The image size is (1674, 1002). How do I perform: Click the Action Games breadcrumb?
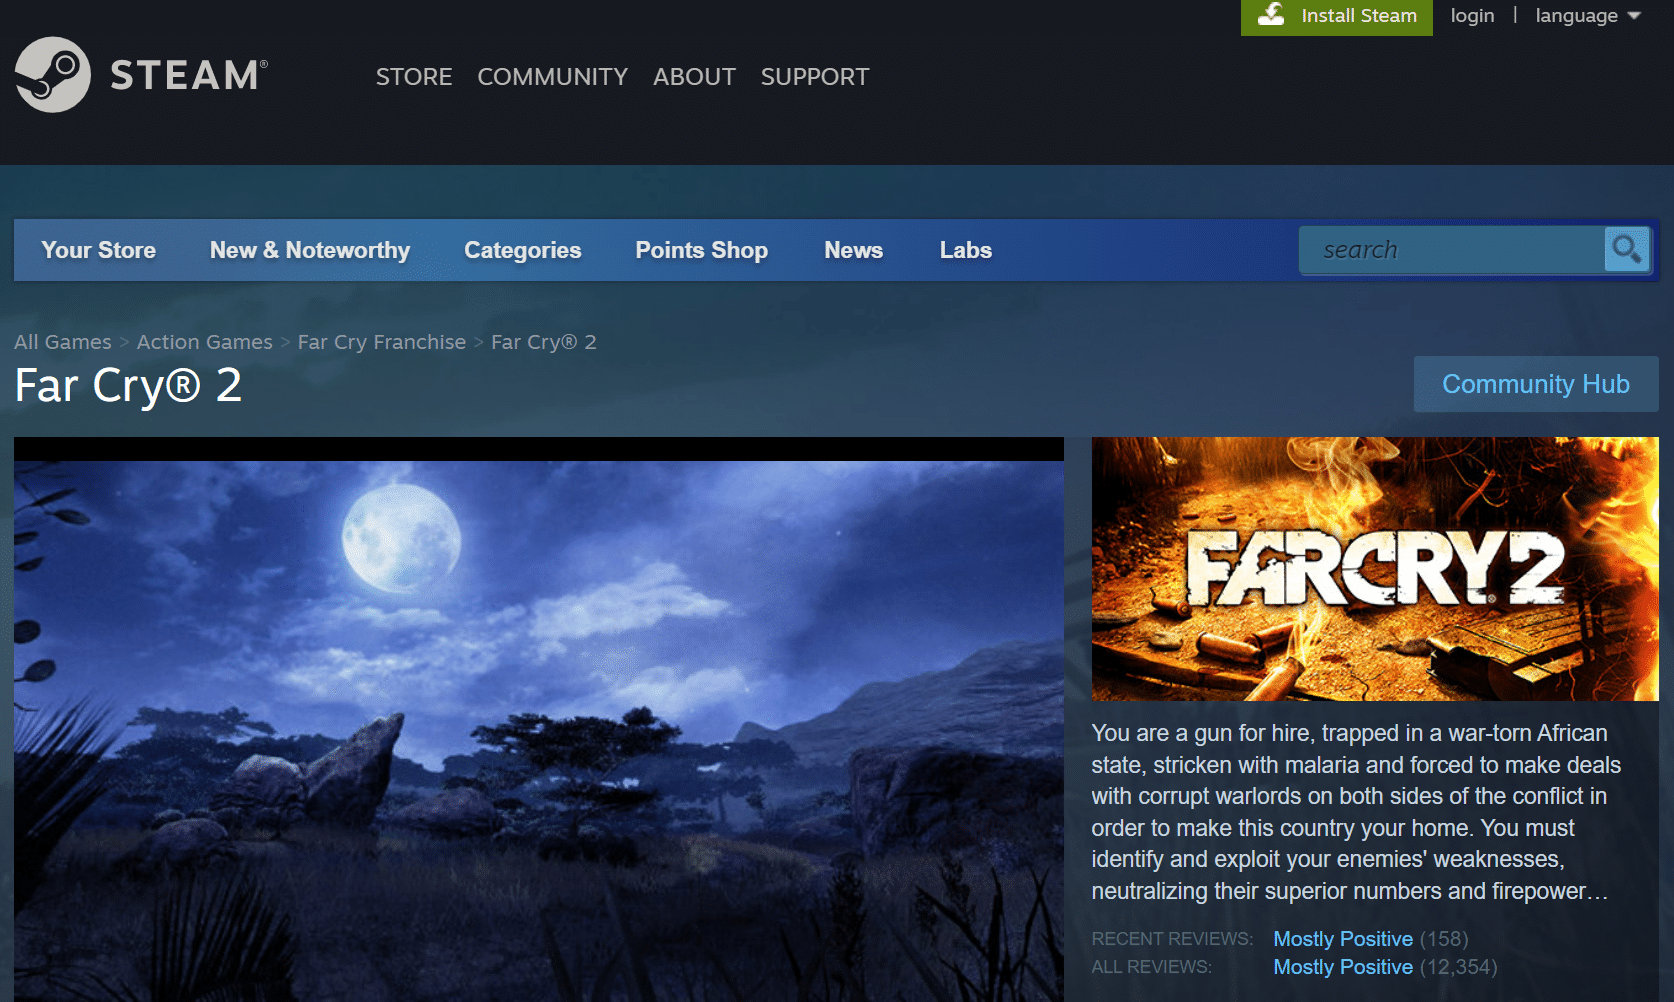coord(205,342)
